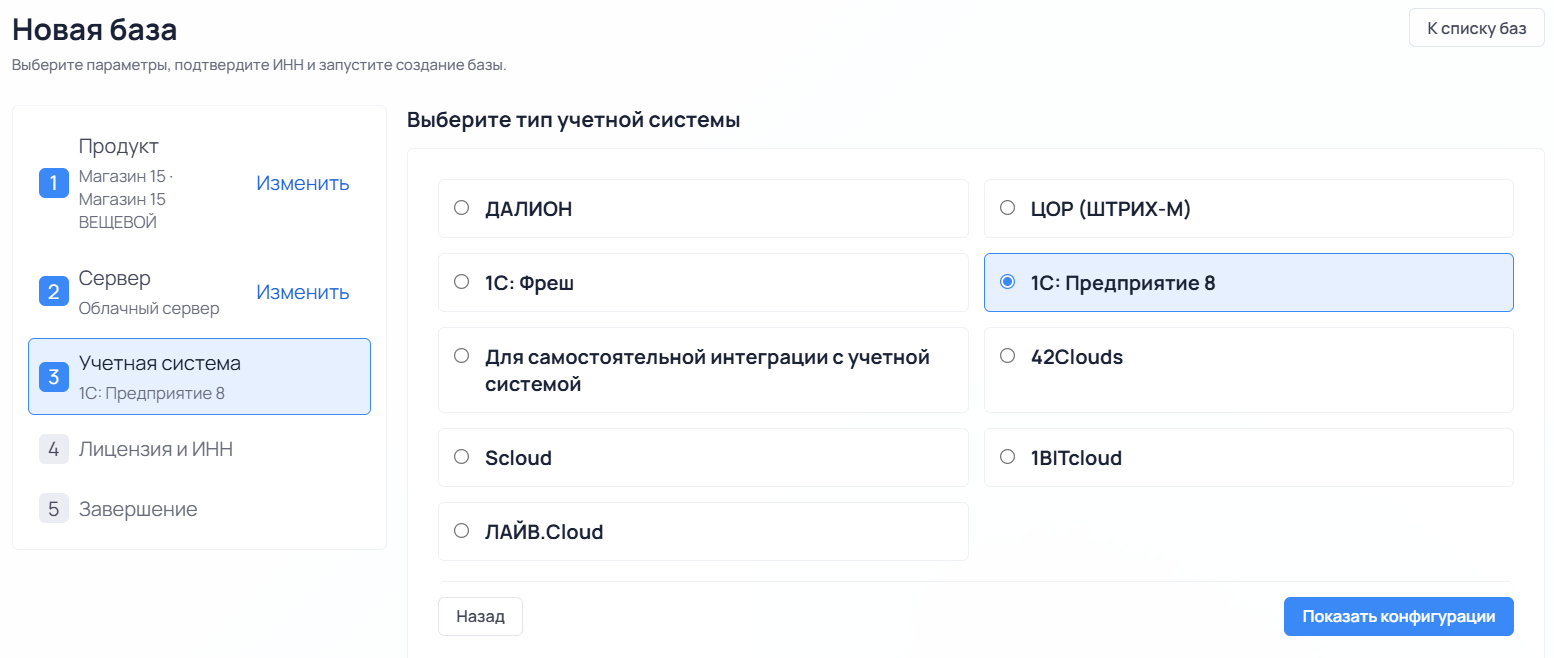1554x658 pixels.
Task: Click the Выберите тип учетной системы heading
Action: (x=574, y=121)
